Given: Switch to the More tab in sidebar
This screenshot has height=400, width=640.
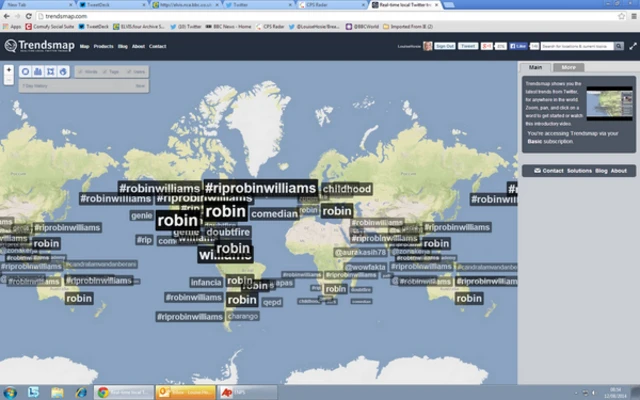Looking at the screenshot, I should (568, 67).
